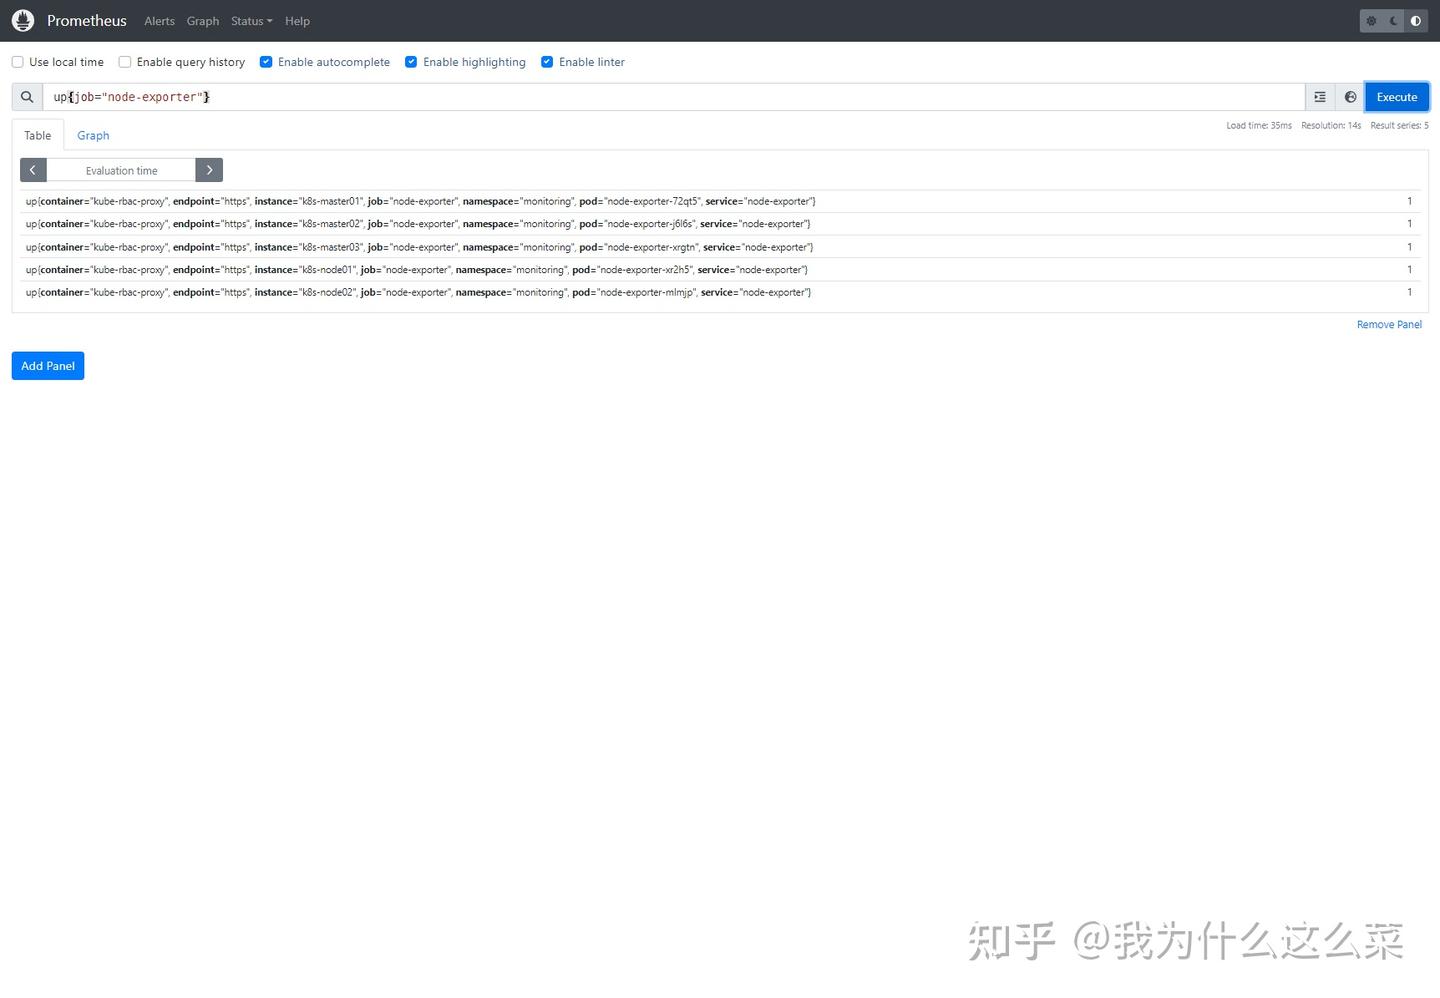Click the Remove Panel link
This screenshot has width=1440, height=998.
(1389, 324)
